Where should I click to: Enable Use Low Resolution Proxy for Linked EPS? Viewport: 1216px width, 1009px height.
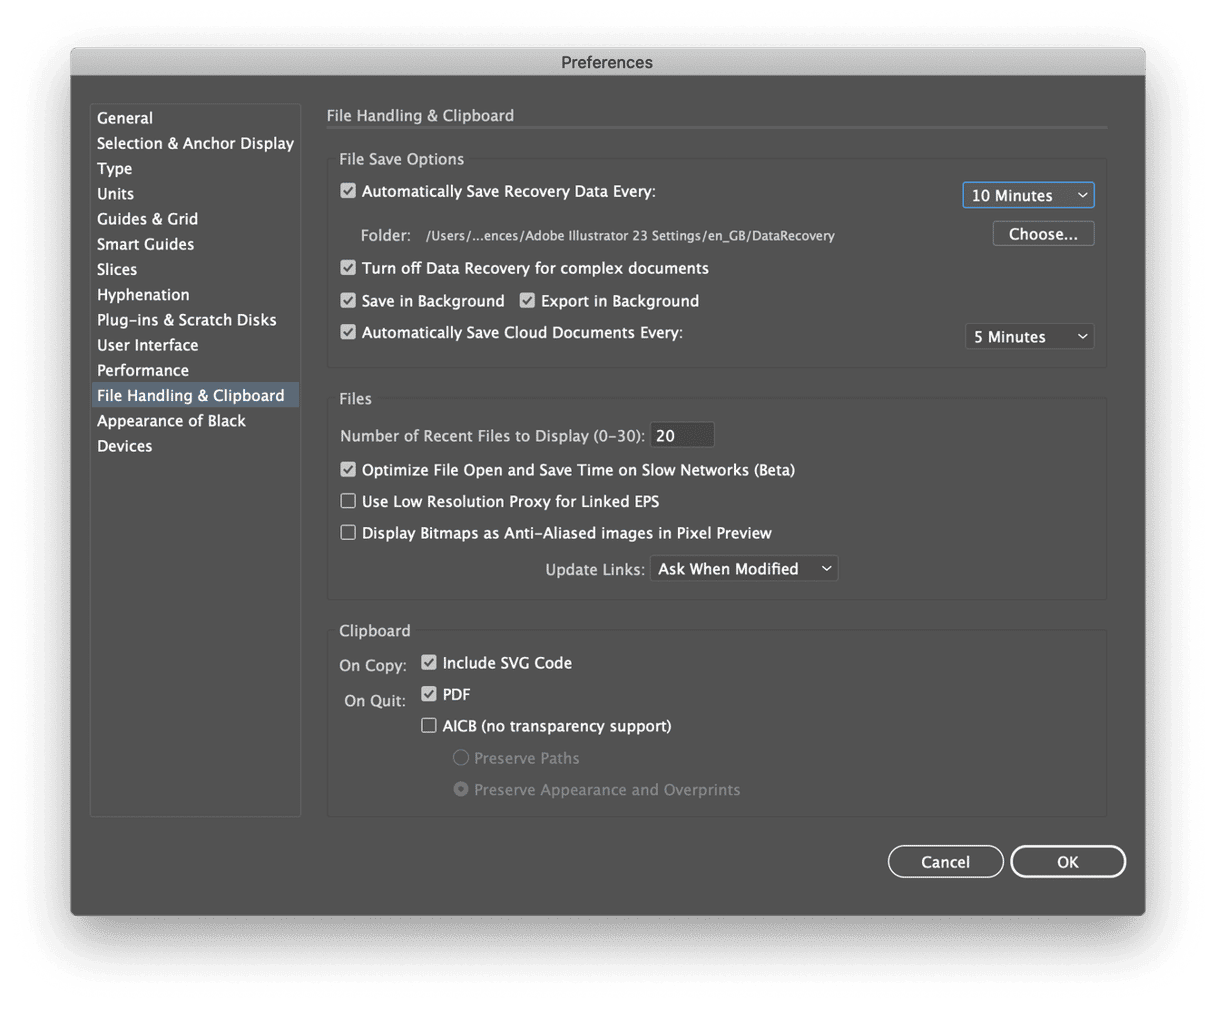[x=347, y=500]
